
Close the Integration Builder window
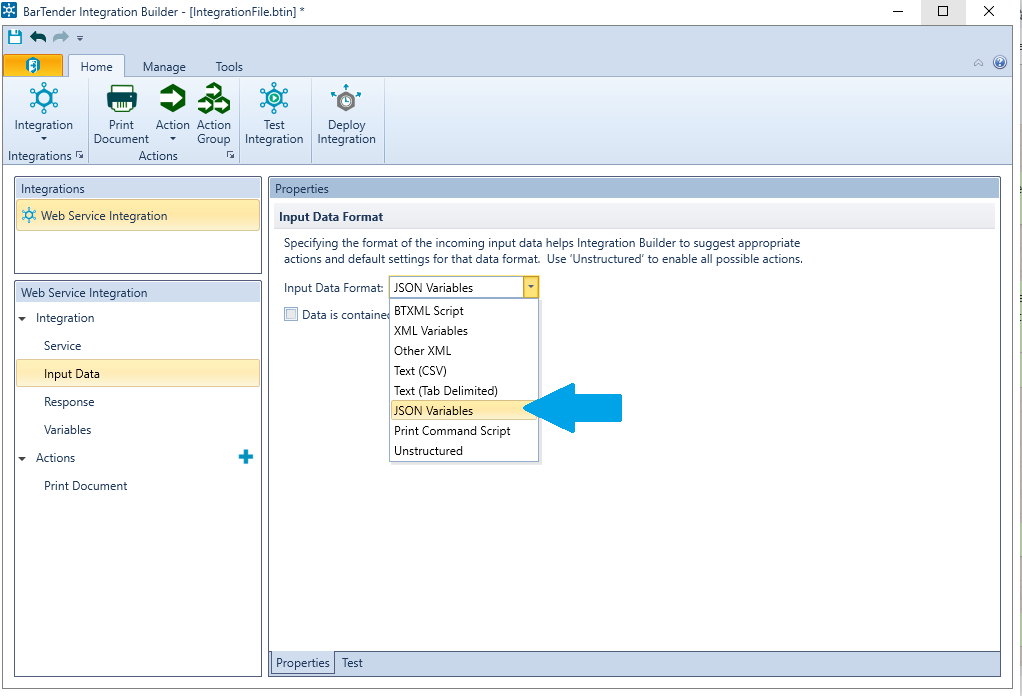(988, 11)
